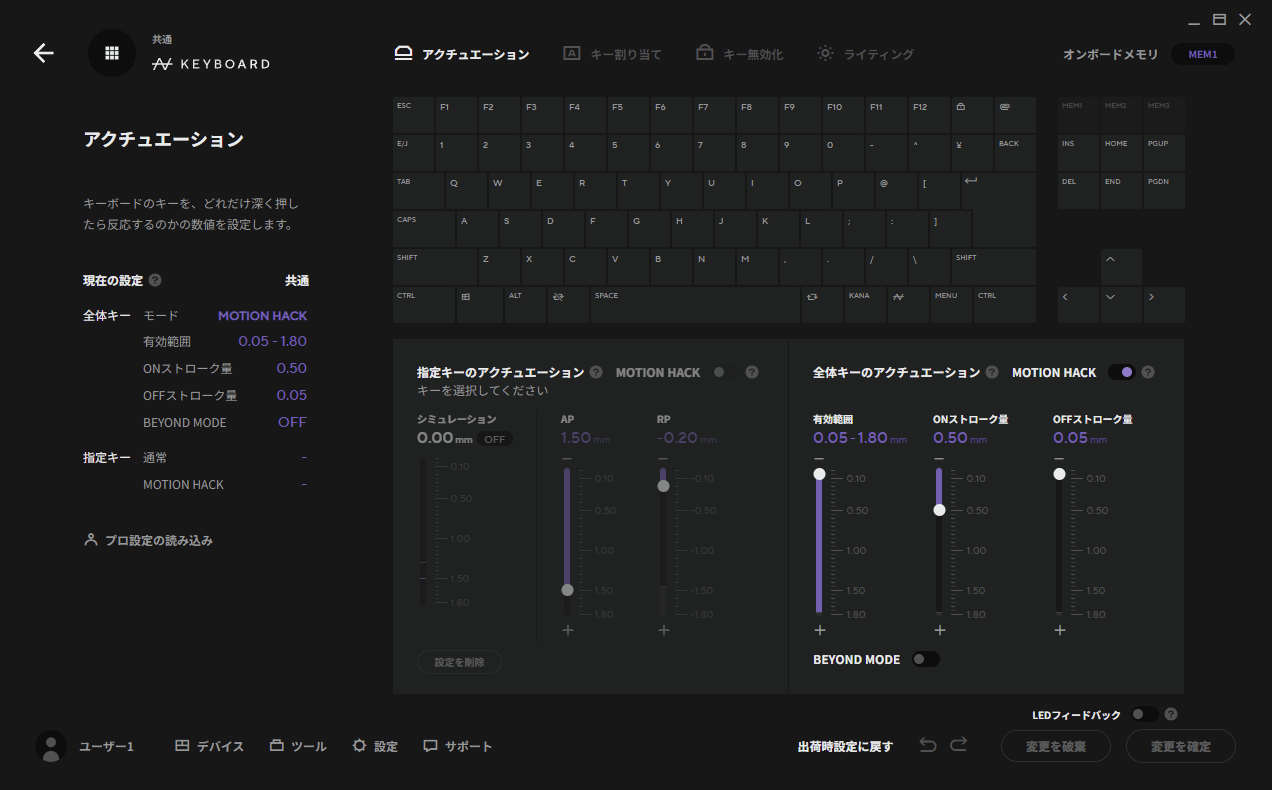This screenshot has width=1272, height=790.
Task: Click the undo arrow icon
Action: click(928, 745)
